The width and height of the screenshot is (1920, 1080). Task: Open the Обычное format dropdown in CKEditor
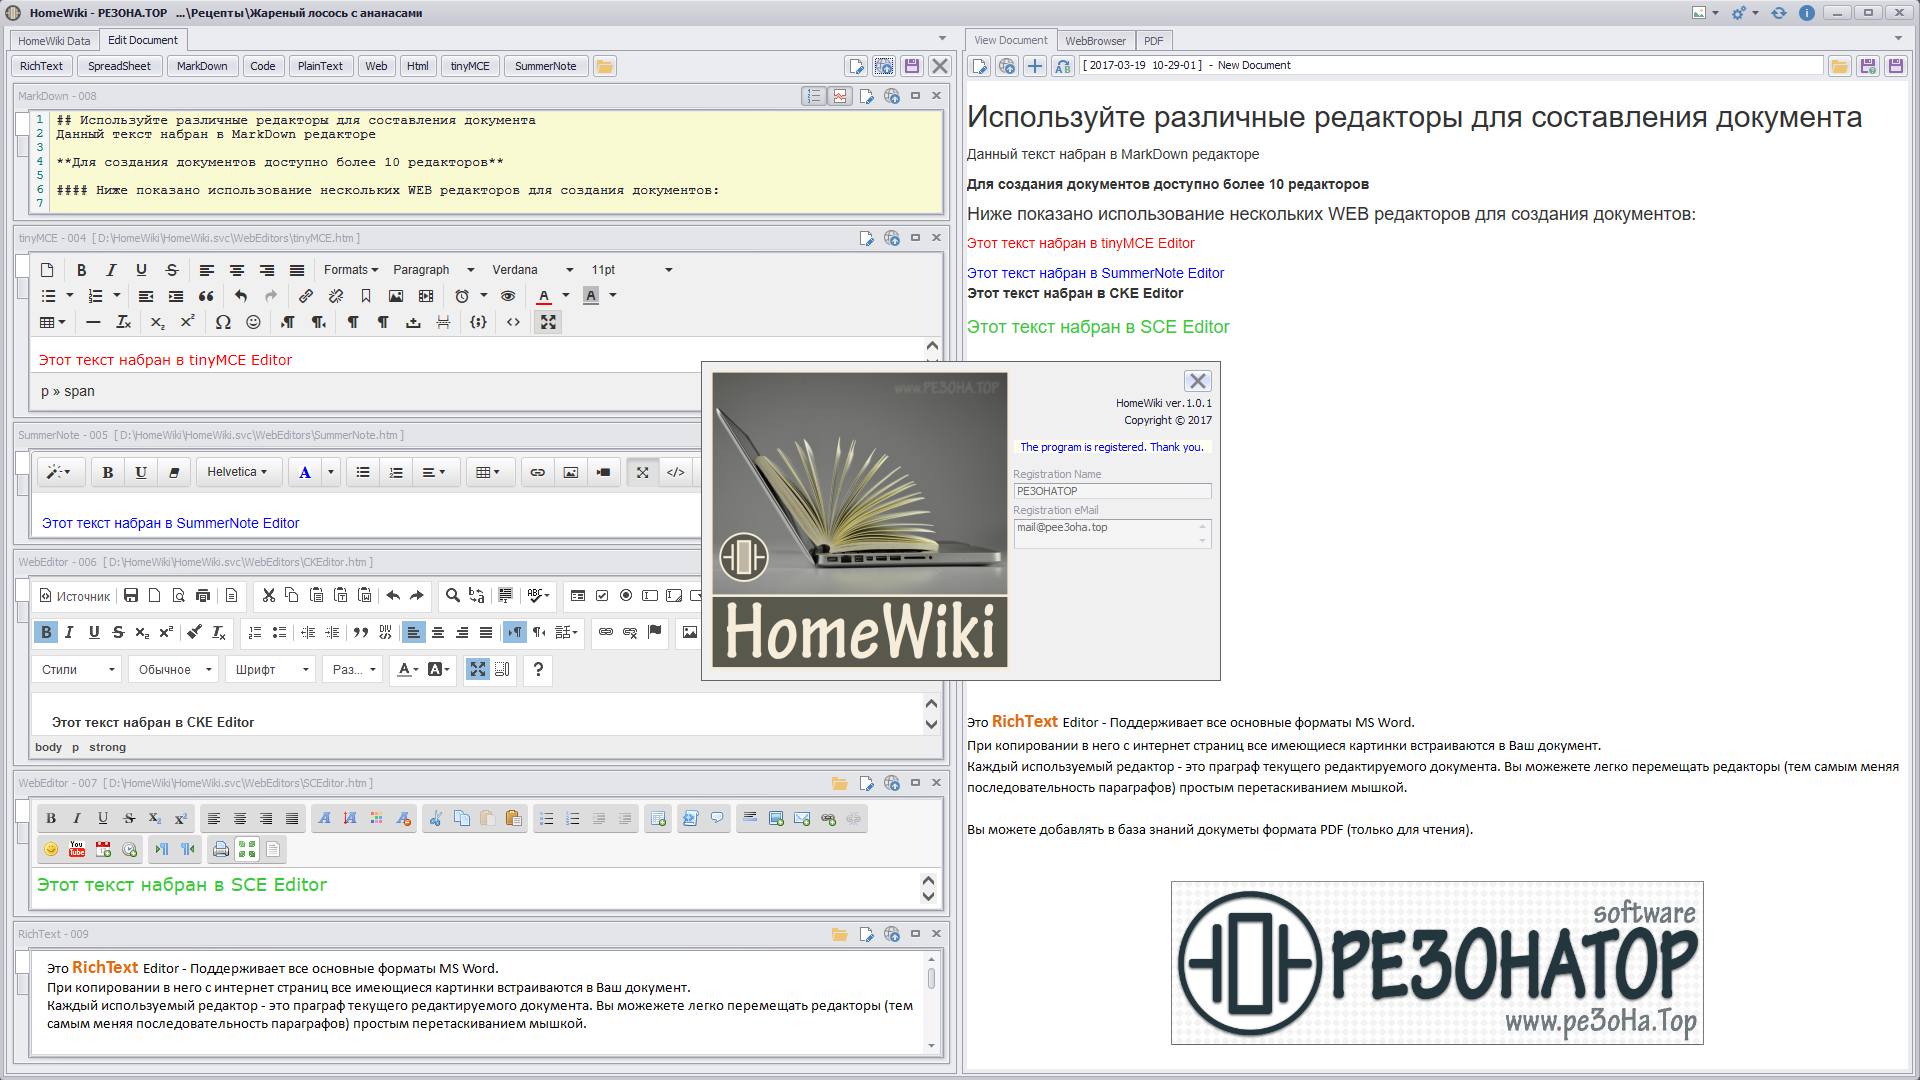point(175,670)
